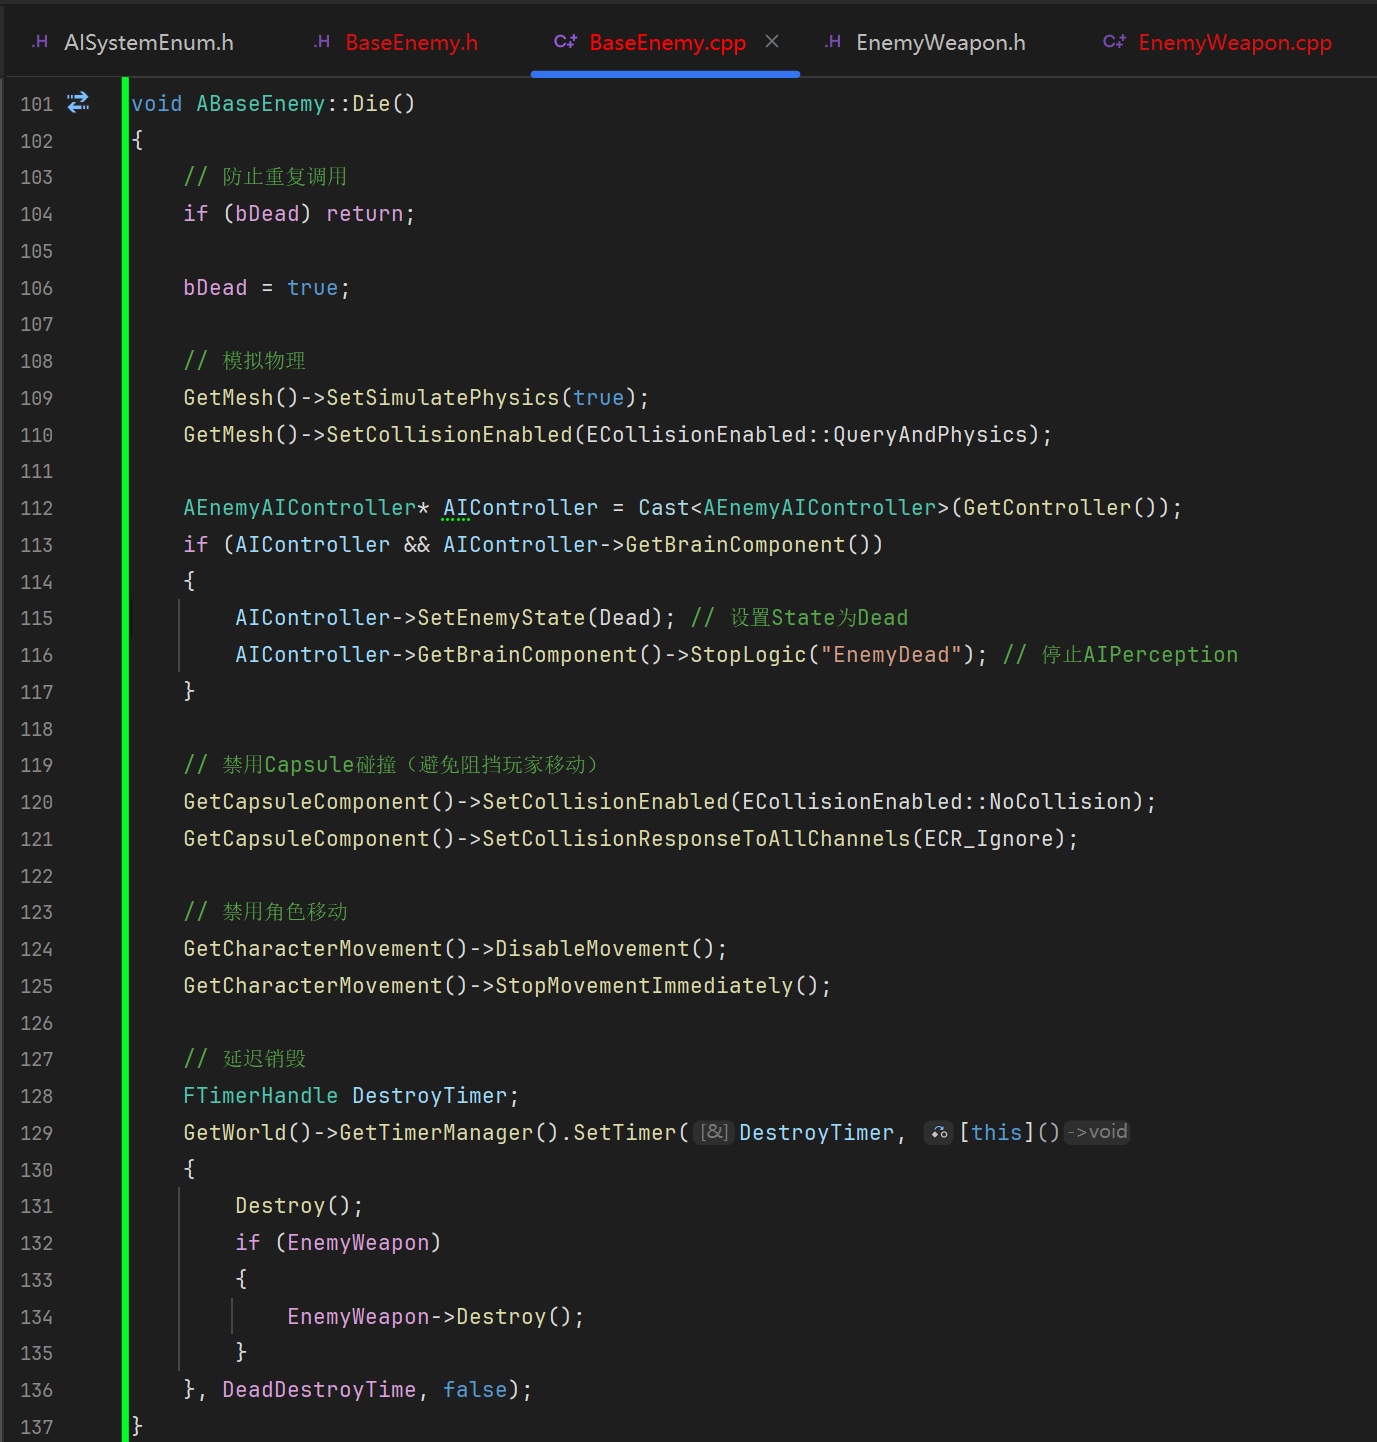Click the false argument on line 136
The width and height of the screenshot is (1377, 1442).
[475, 1390]
